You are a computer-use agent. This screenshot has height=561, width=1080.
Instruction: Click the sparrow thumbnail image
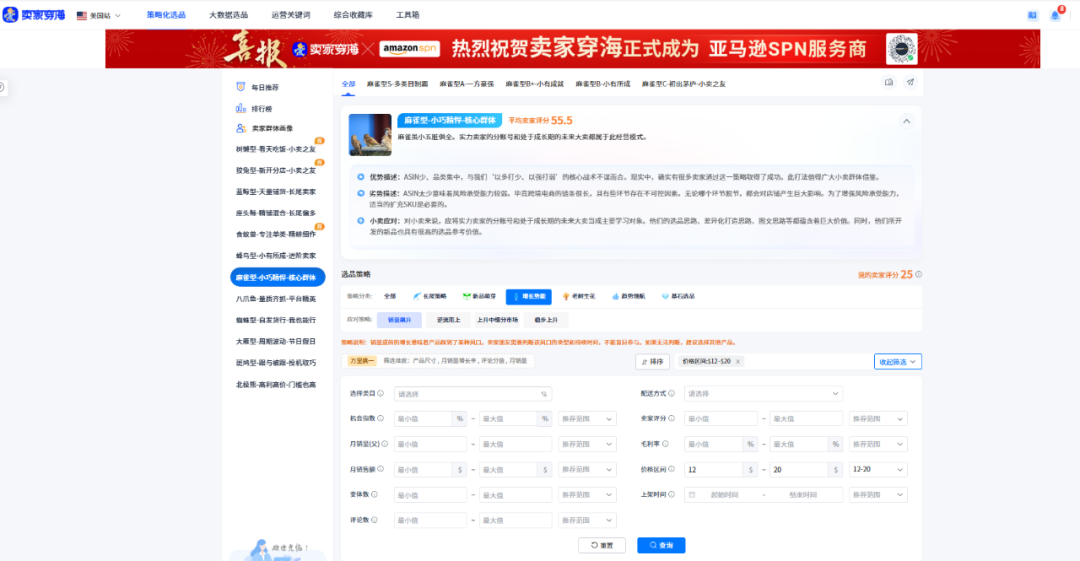point(370,134)
